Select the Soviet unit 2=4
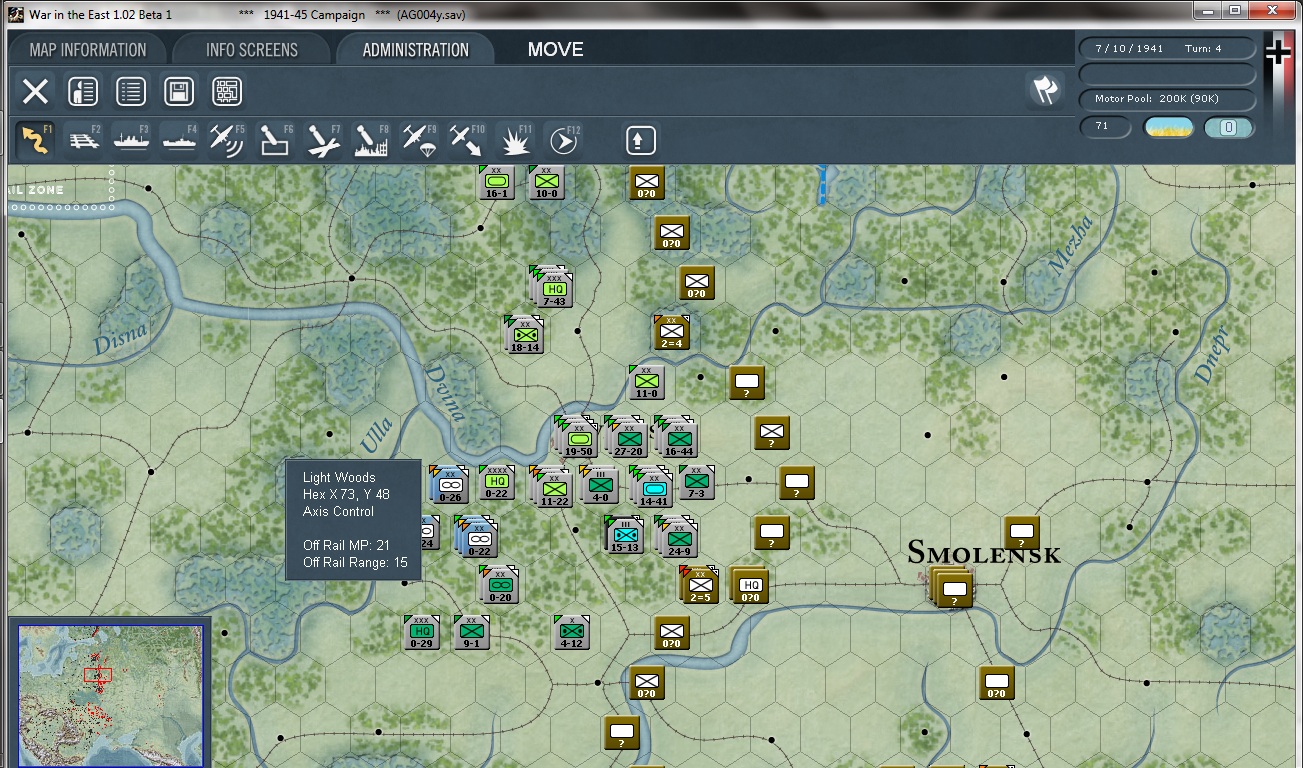The image size is (1303, 768). (672, 333)
